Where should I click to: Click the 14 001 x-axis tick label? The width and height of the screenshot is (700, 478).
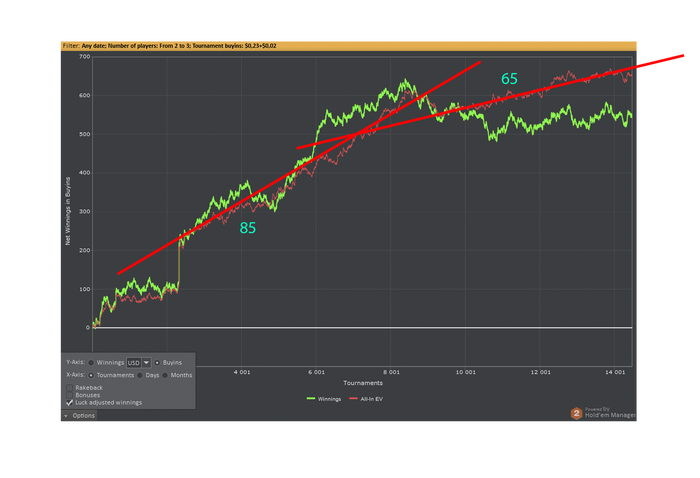615,372
